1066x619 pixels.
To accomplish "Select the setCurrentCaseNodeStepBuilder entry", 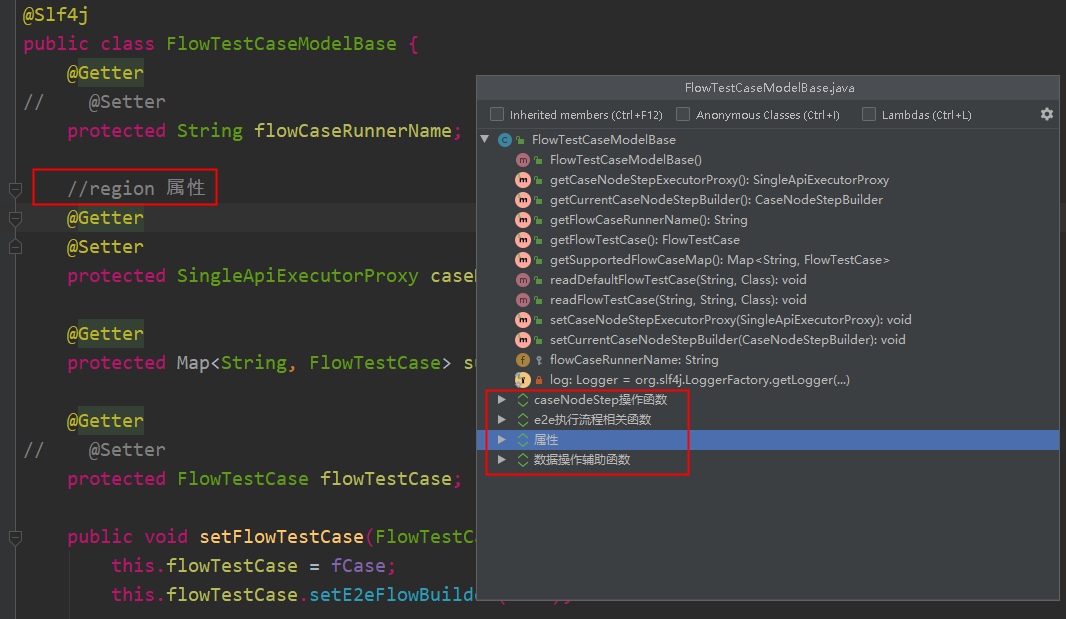I will coord(727,339).
